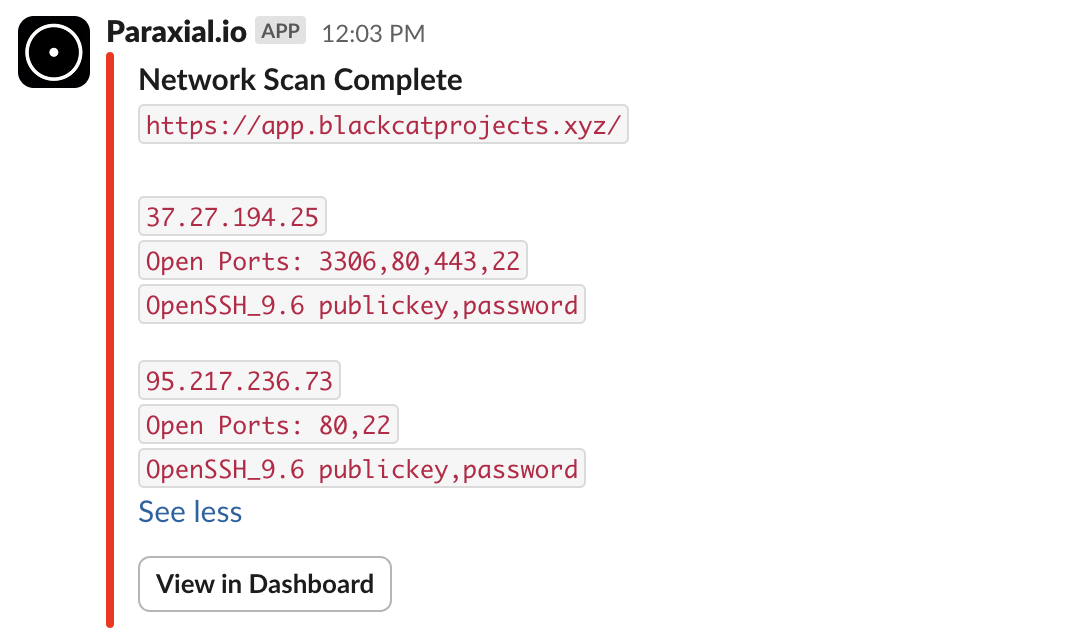The height and width of the screenshot is (644, 1080).
Task: Click the second OpenSSH_9.6 publickey,password line
Action: coord(362,468)
